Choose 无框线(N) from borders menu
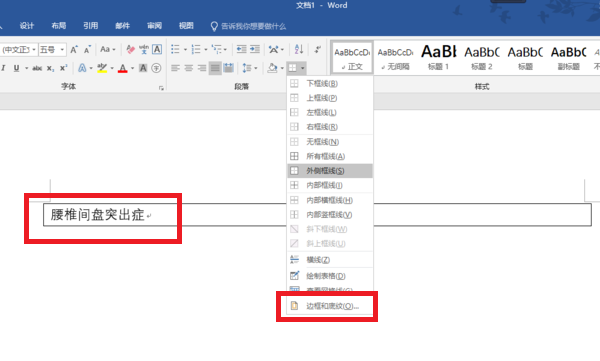600x361 pixels. click(x=330, y=142)
